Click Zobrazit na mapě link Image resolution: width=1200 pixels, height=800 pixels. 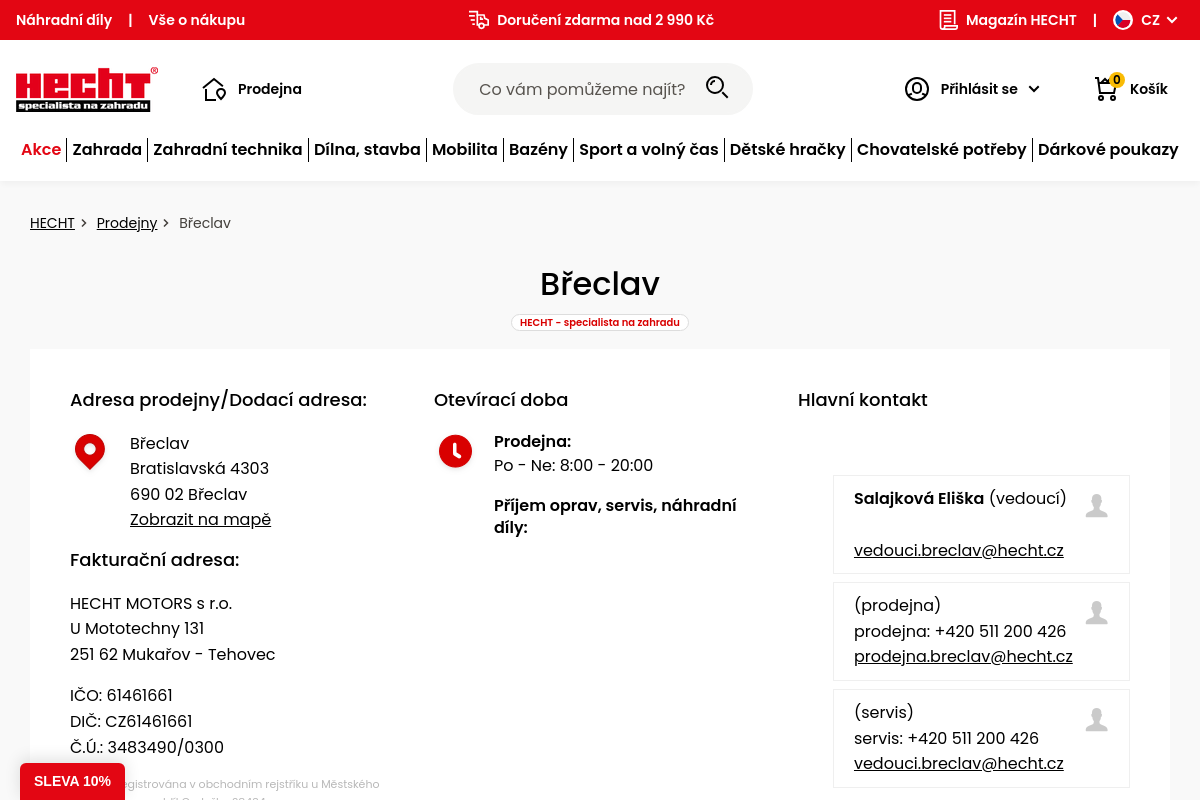pyautogui.click(x=200, y=520)
